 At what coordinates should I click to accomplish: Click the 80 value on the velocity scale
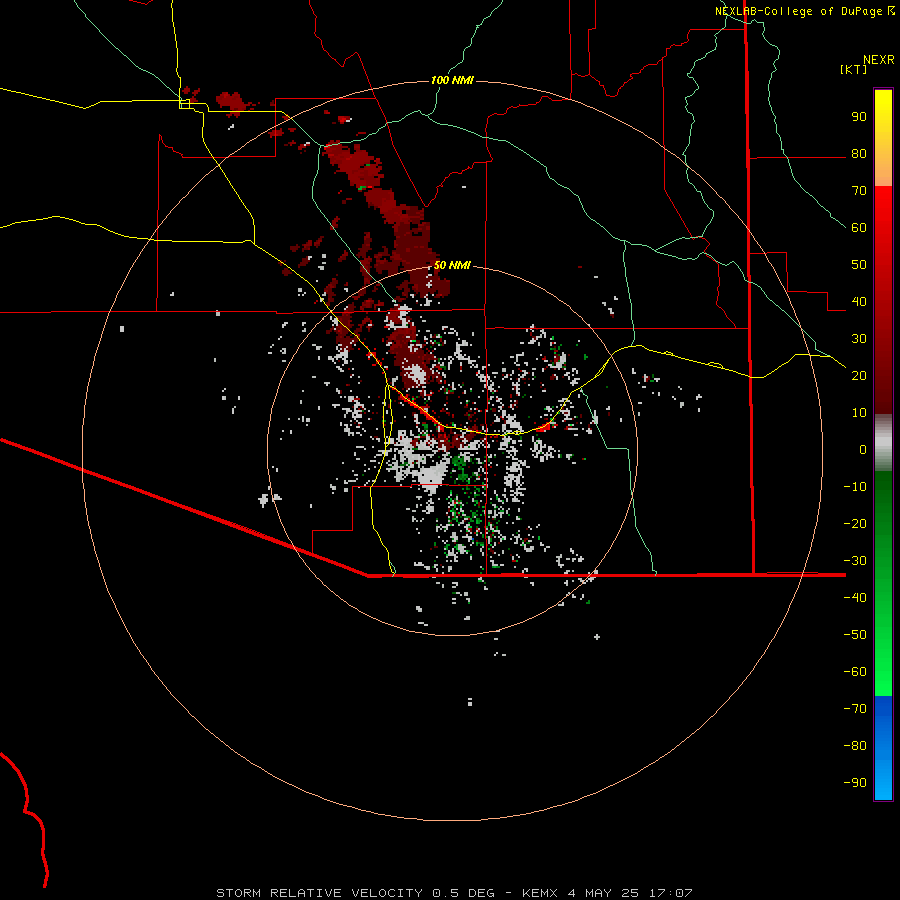[x=859, y=154]
